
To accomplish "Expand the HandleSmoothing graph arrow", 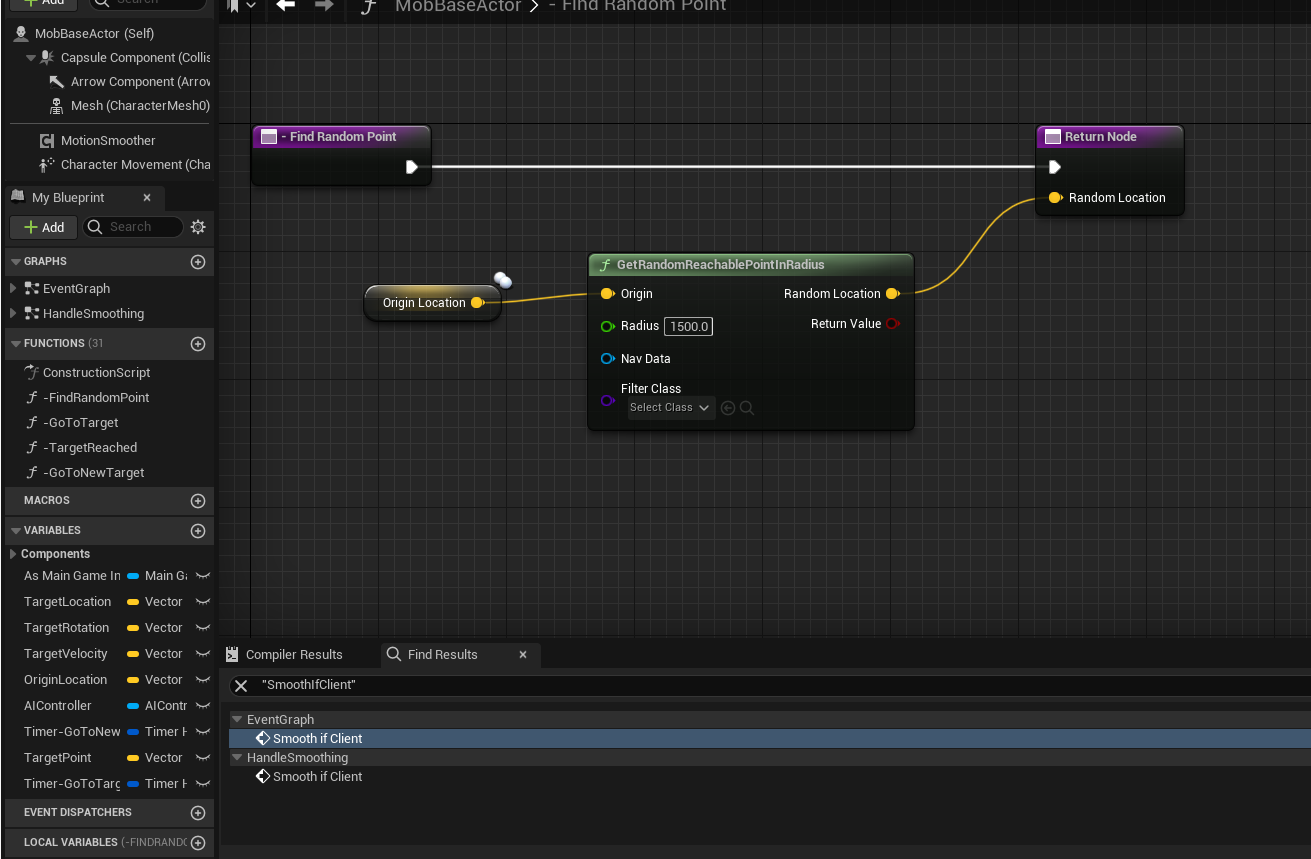I will click(x=13, y=313).
